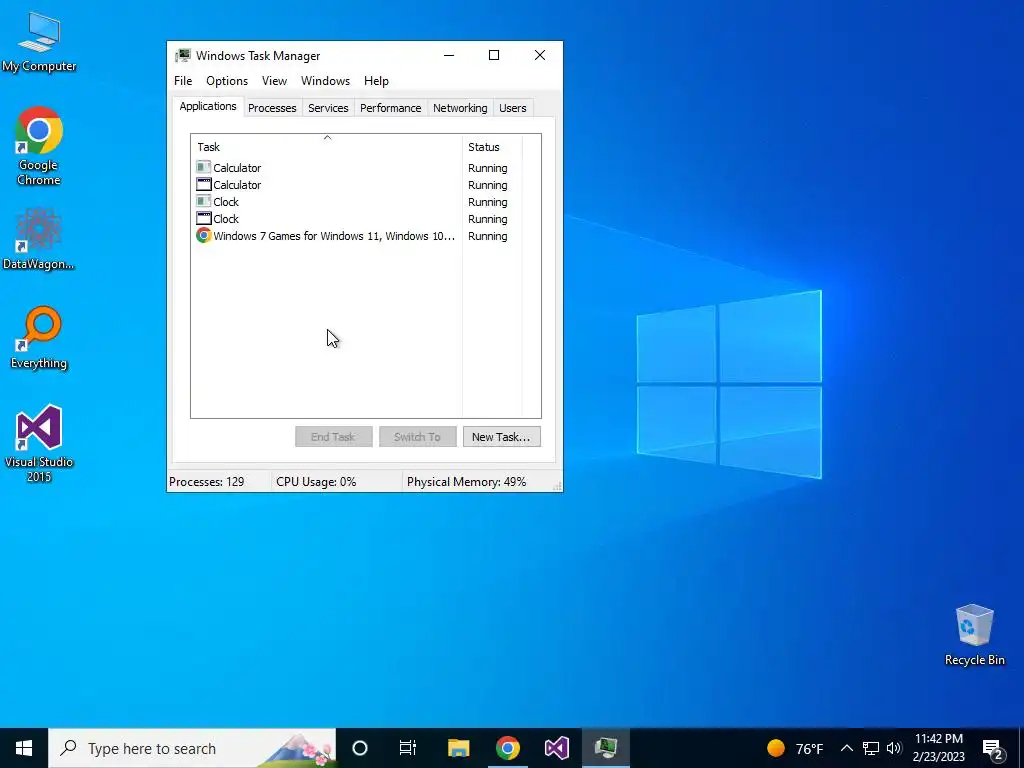Select the Recycle Bin icon
Screen dimensions: 1024x768
[x=974, y=635]
